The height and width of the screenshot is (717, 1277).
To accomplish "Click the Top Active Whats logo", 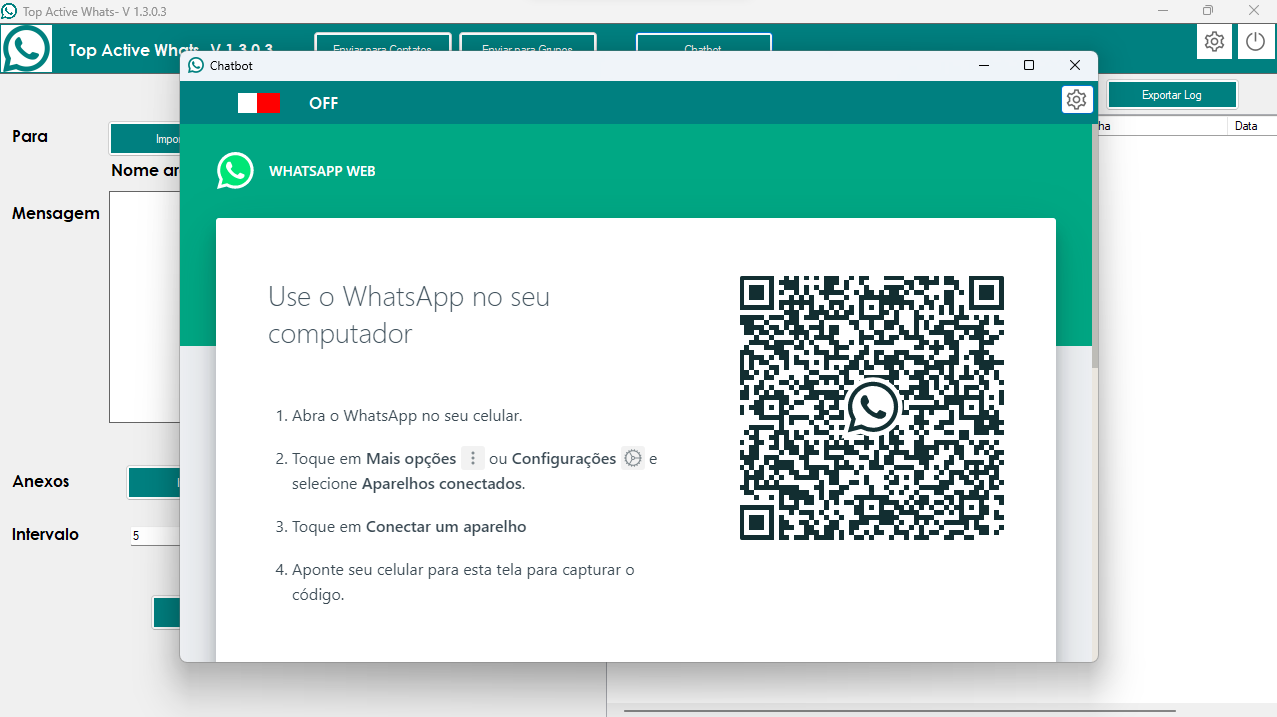I will coord(26,48).
